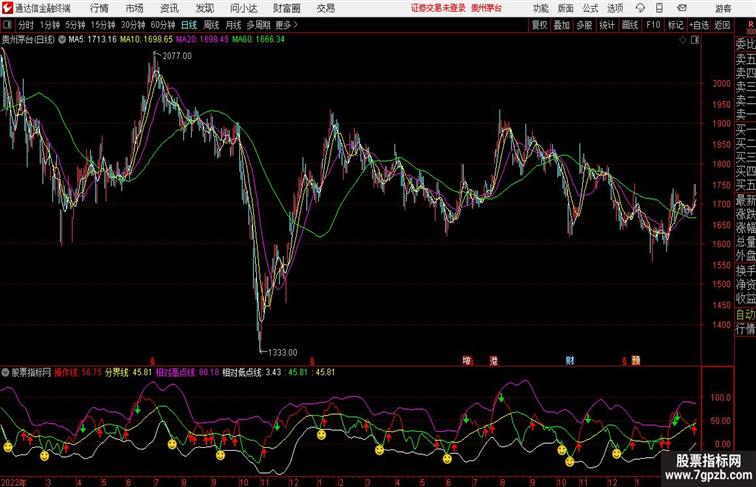The width and height of the screenshot is (756, 487).
Task: Open the 版面 menu
Action: [566, 8]
